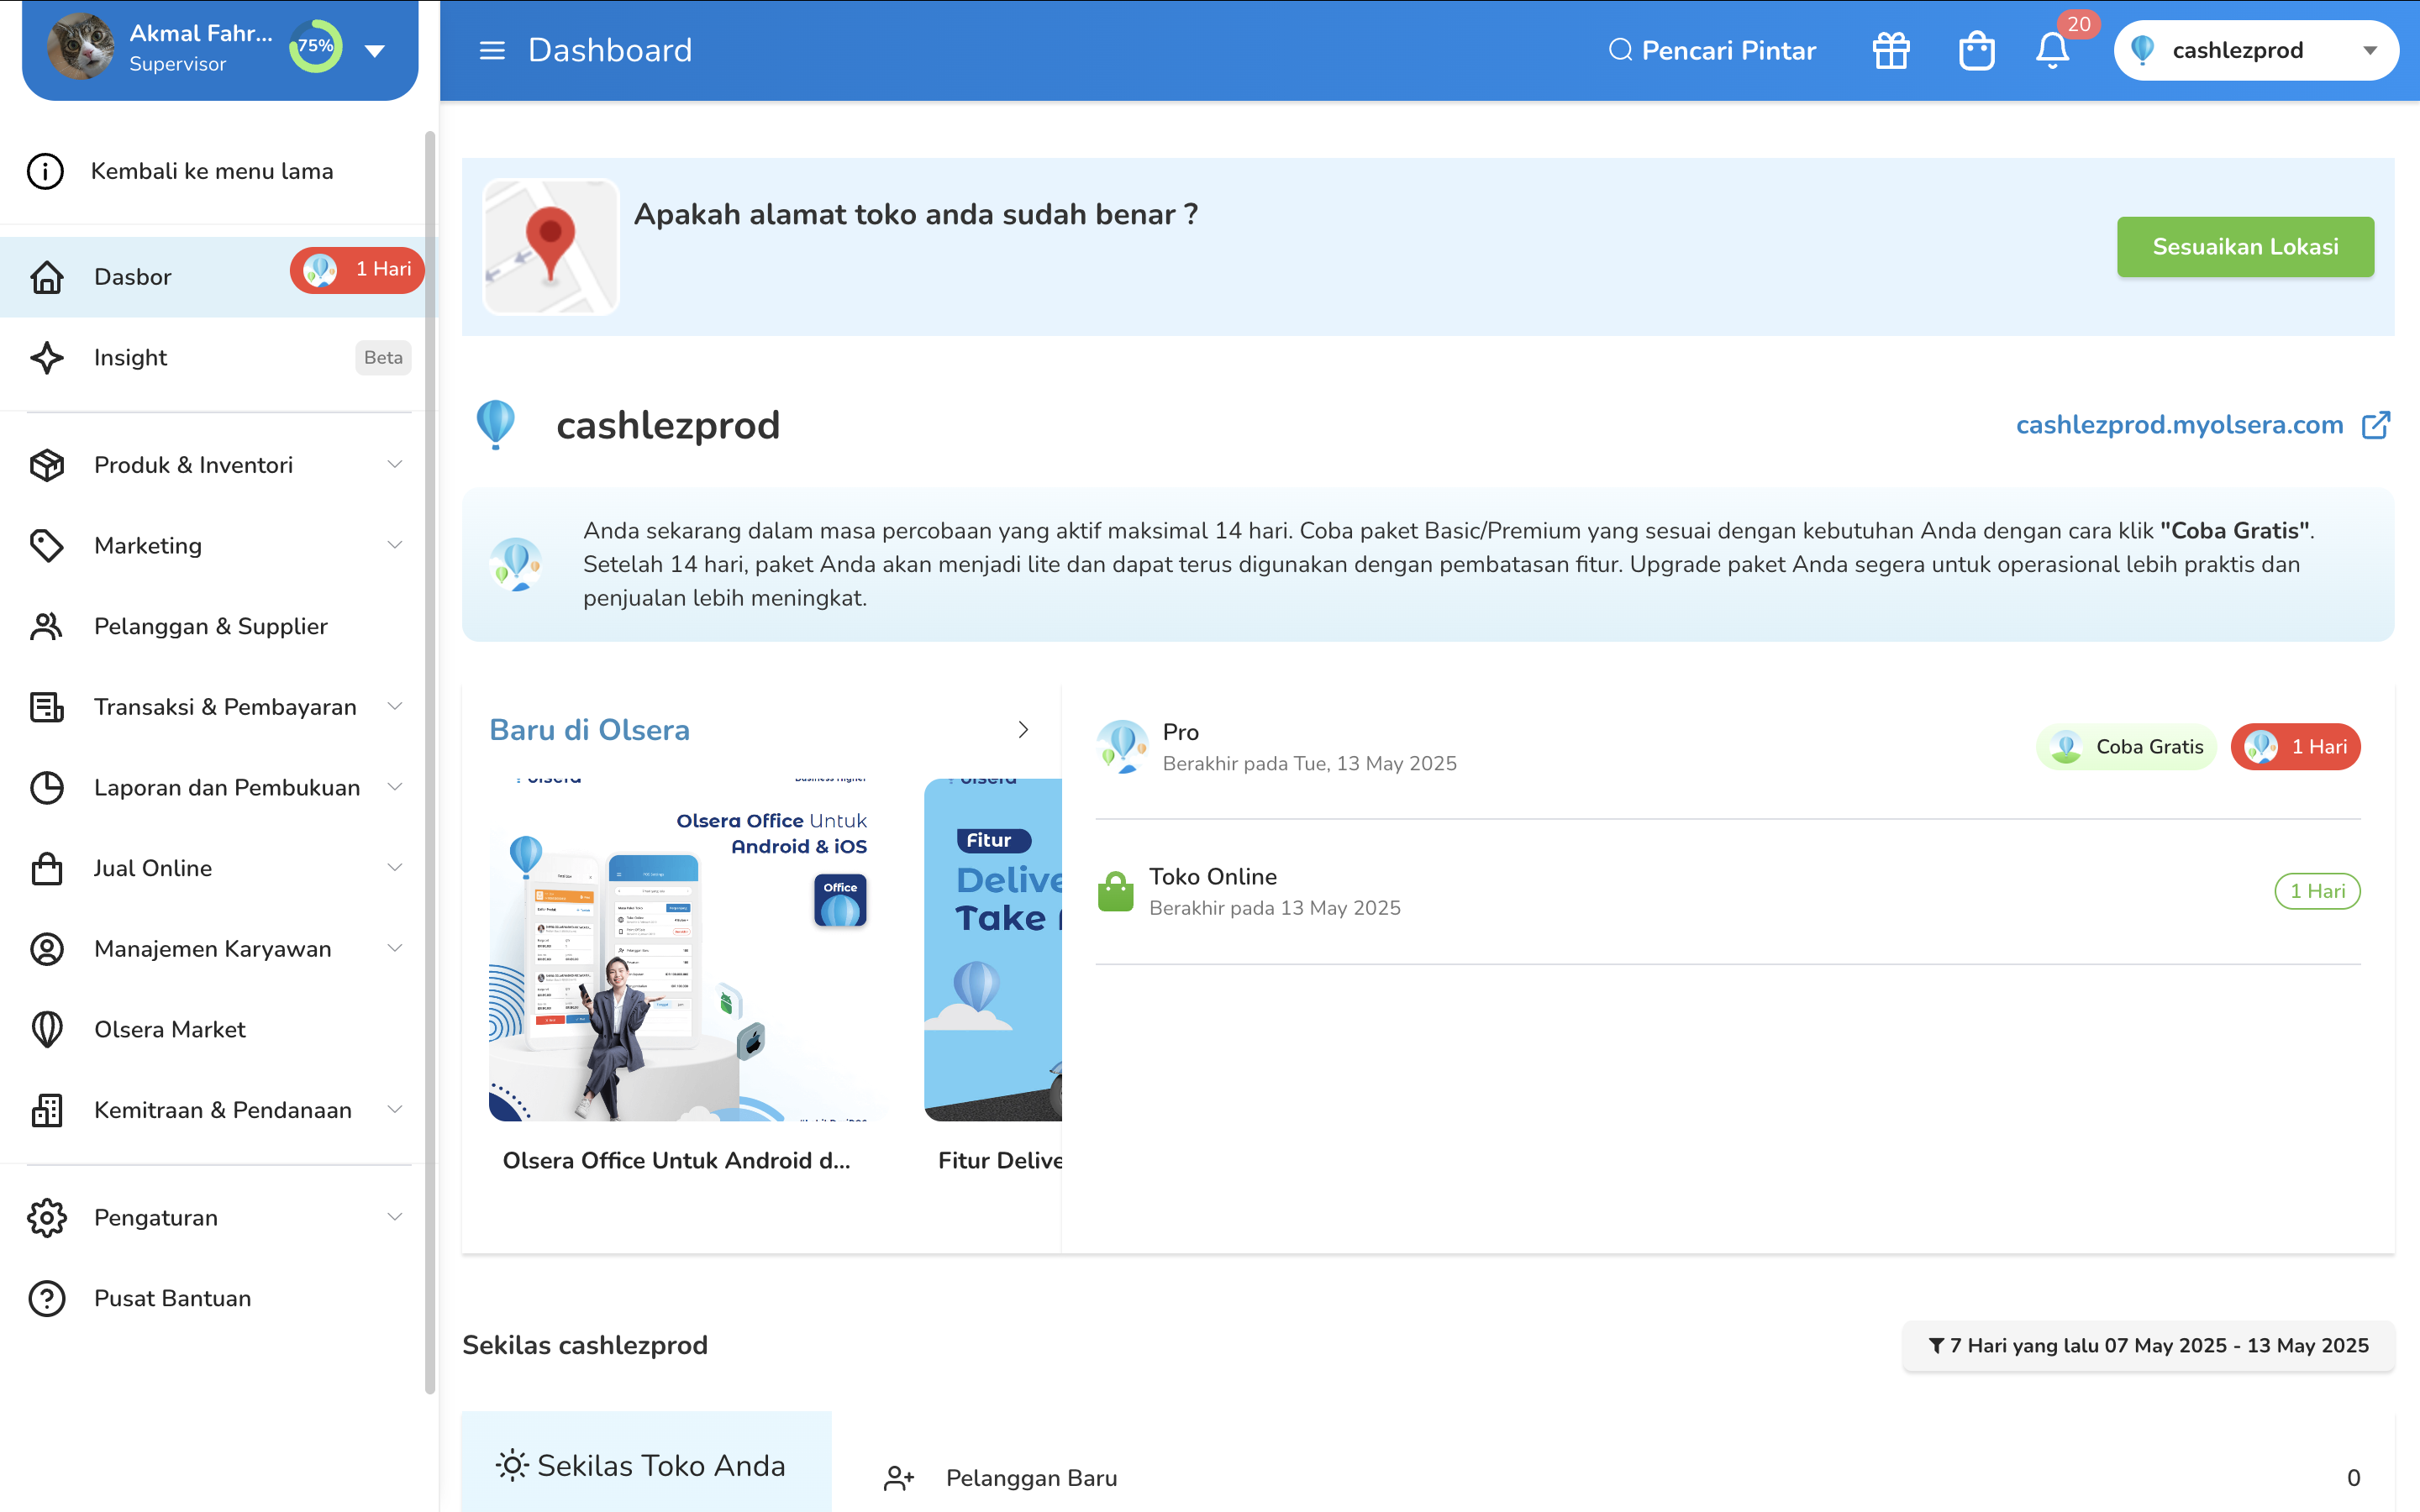Expand Manajemen Karyawan chevron
The width and height of the screenshot is (2420, 1512).
pos(395,948)
